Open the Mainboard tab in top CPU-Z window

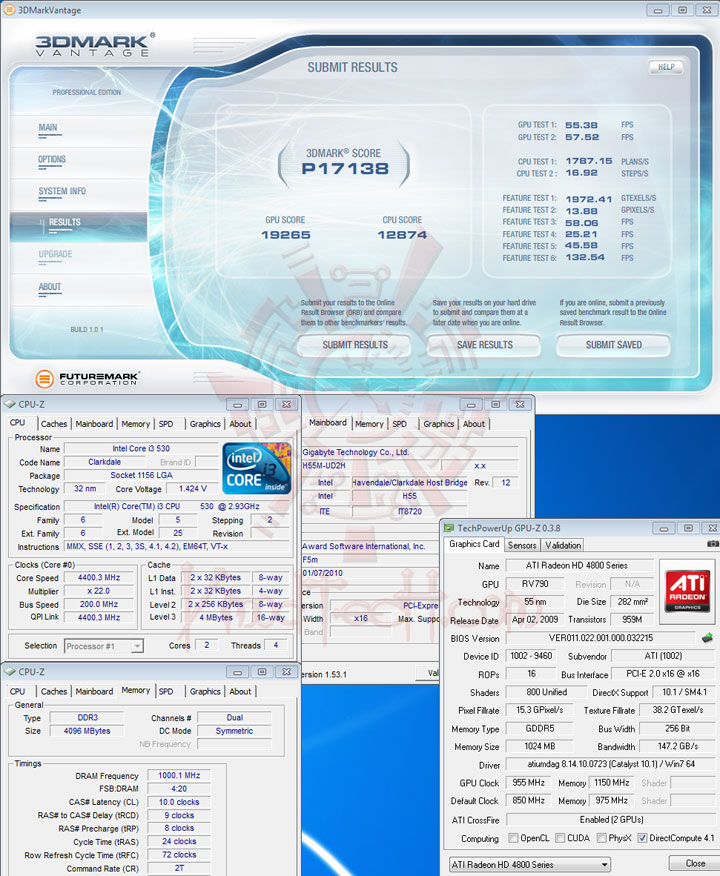(x=94, y=424)
